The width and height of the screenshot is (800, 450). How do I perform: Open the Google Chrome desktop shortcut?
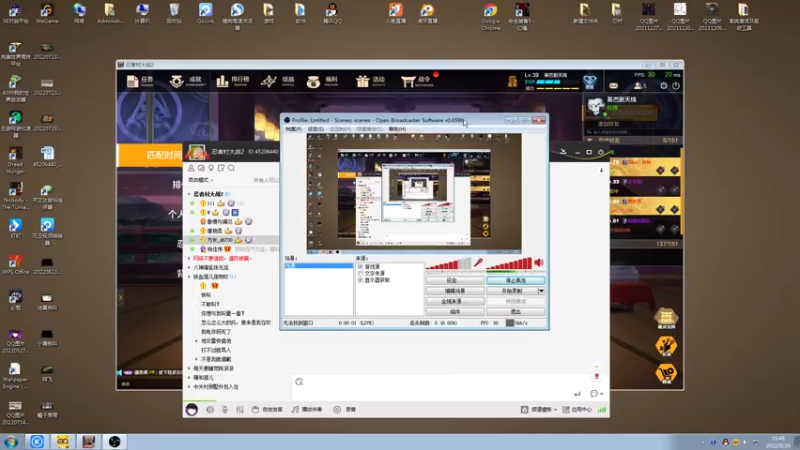490,16
